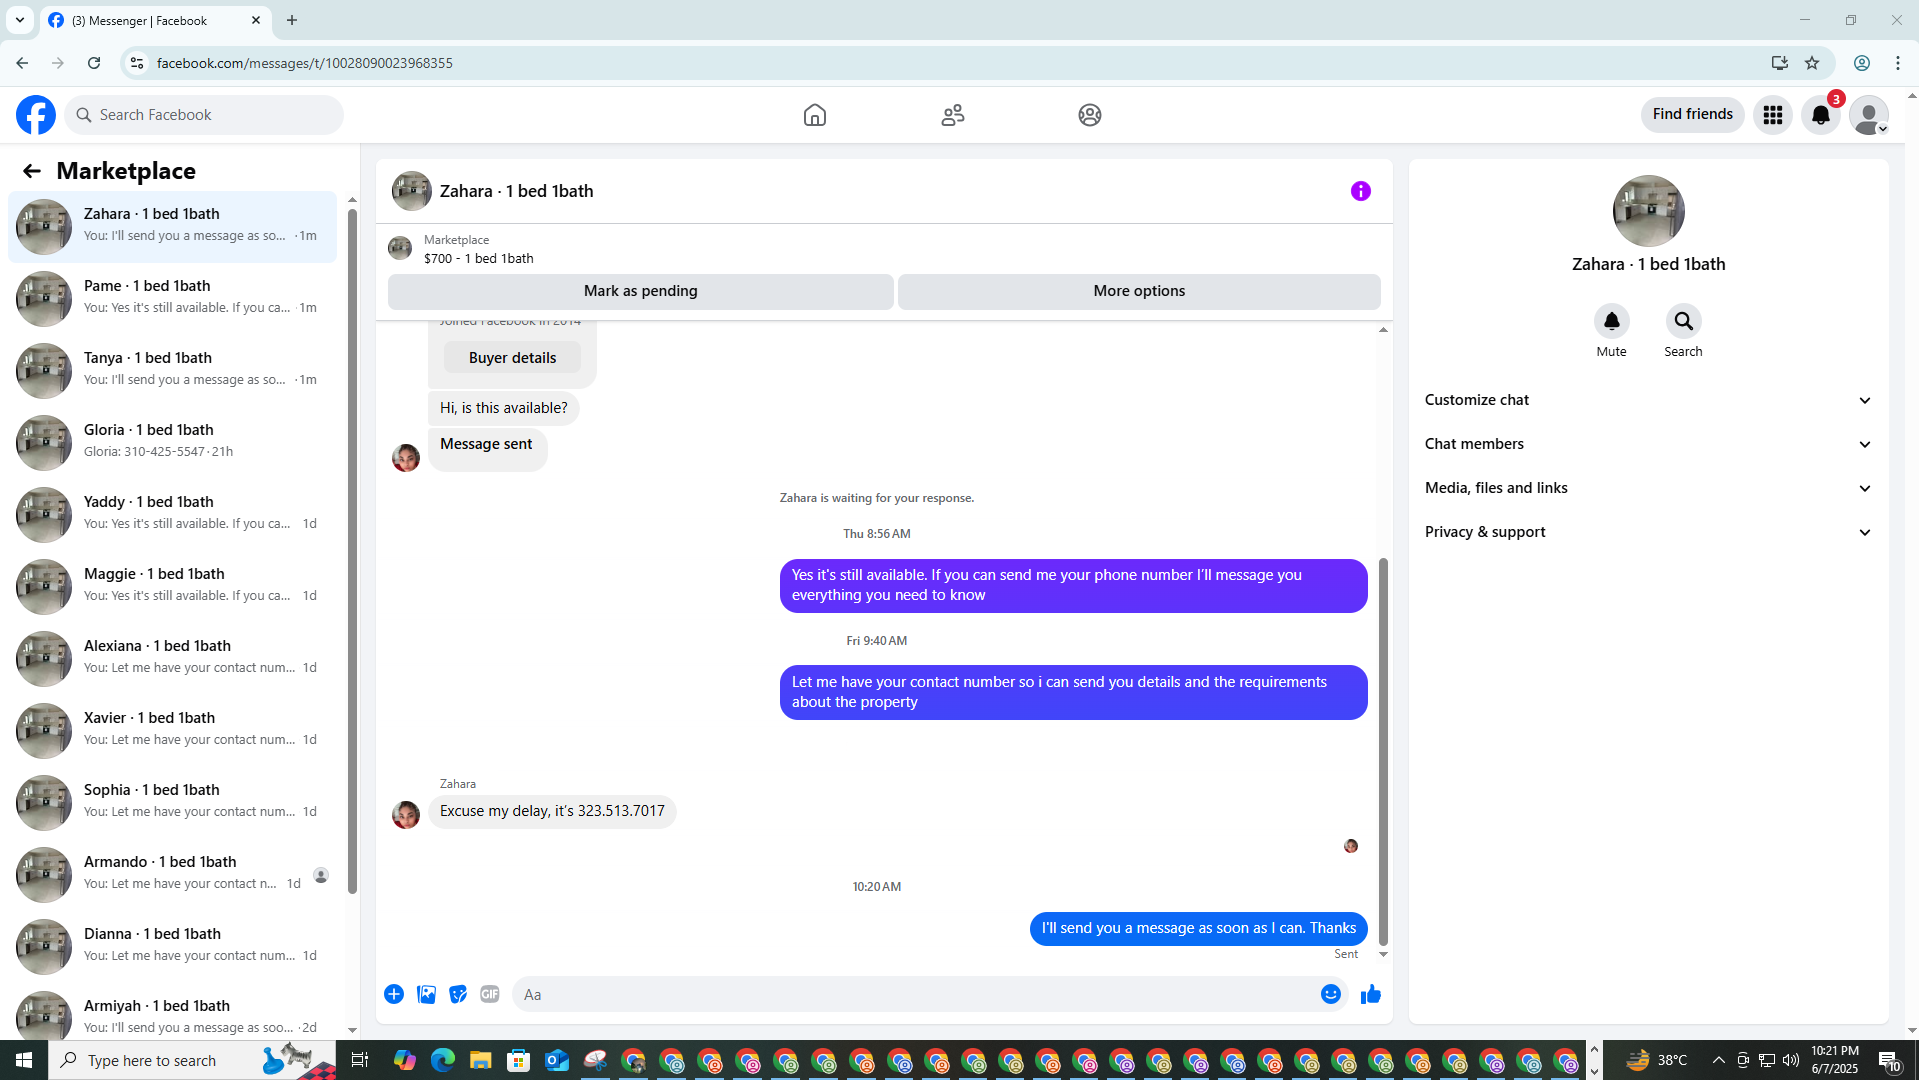Select the Dianna conversation

coord(172,945)
